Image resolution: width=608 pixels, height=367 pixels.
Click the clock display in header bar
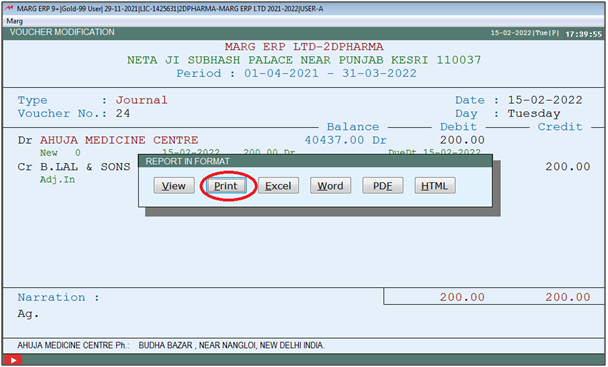coord(584,34)
